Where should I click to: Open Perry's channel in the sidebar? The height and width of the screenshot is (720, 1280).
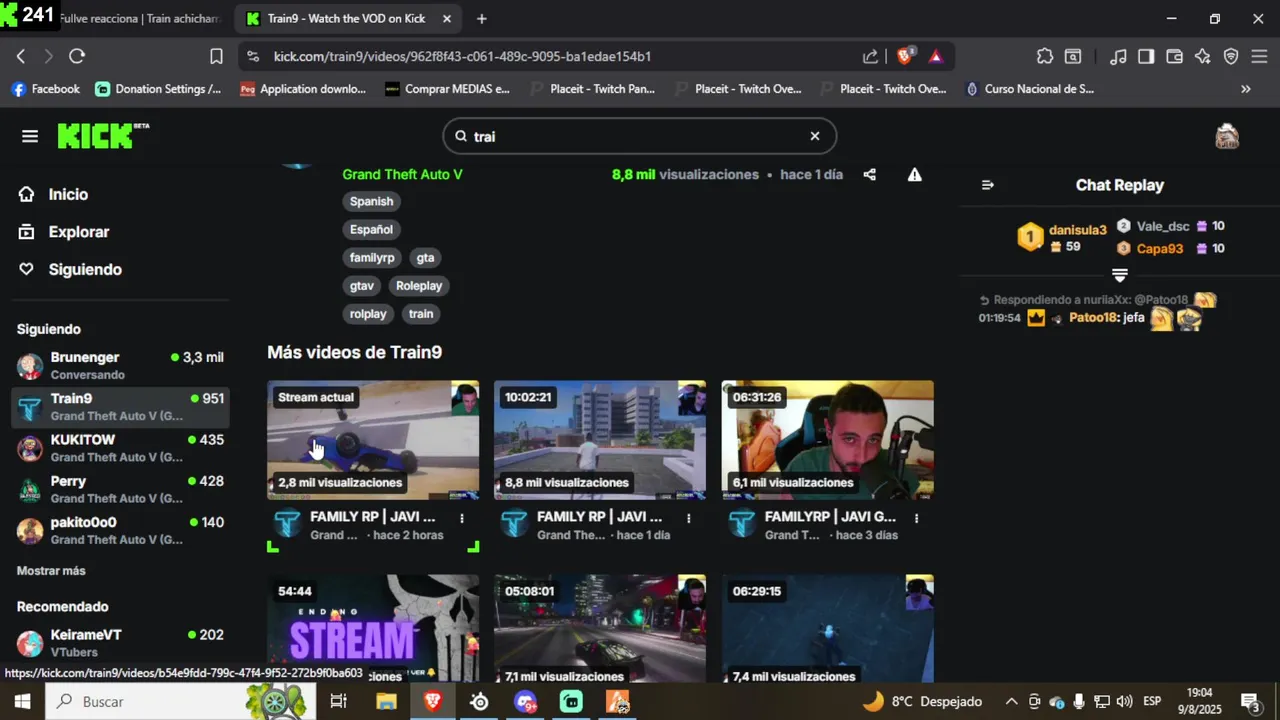pyautogui.click(x=120, y=489)
